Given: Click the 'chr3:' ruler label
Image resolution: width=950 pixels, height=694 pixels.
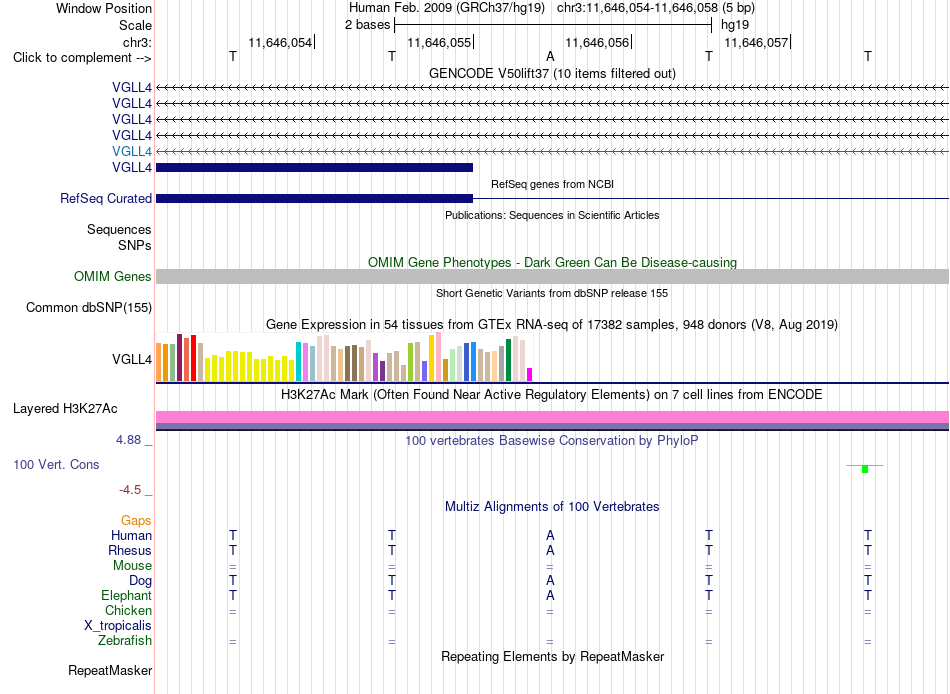Looking at the screenshot, I should point(137,42).
